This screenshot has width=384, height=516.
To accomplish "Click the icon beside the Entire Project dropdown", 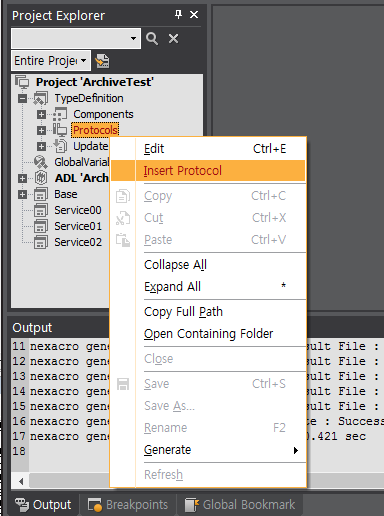I will (102, 61).
